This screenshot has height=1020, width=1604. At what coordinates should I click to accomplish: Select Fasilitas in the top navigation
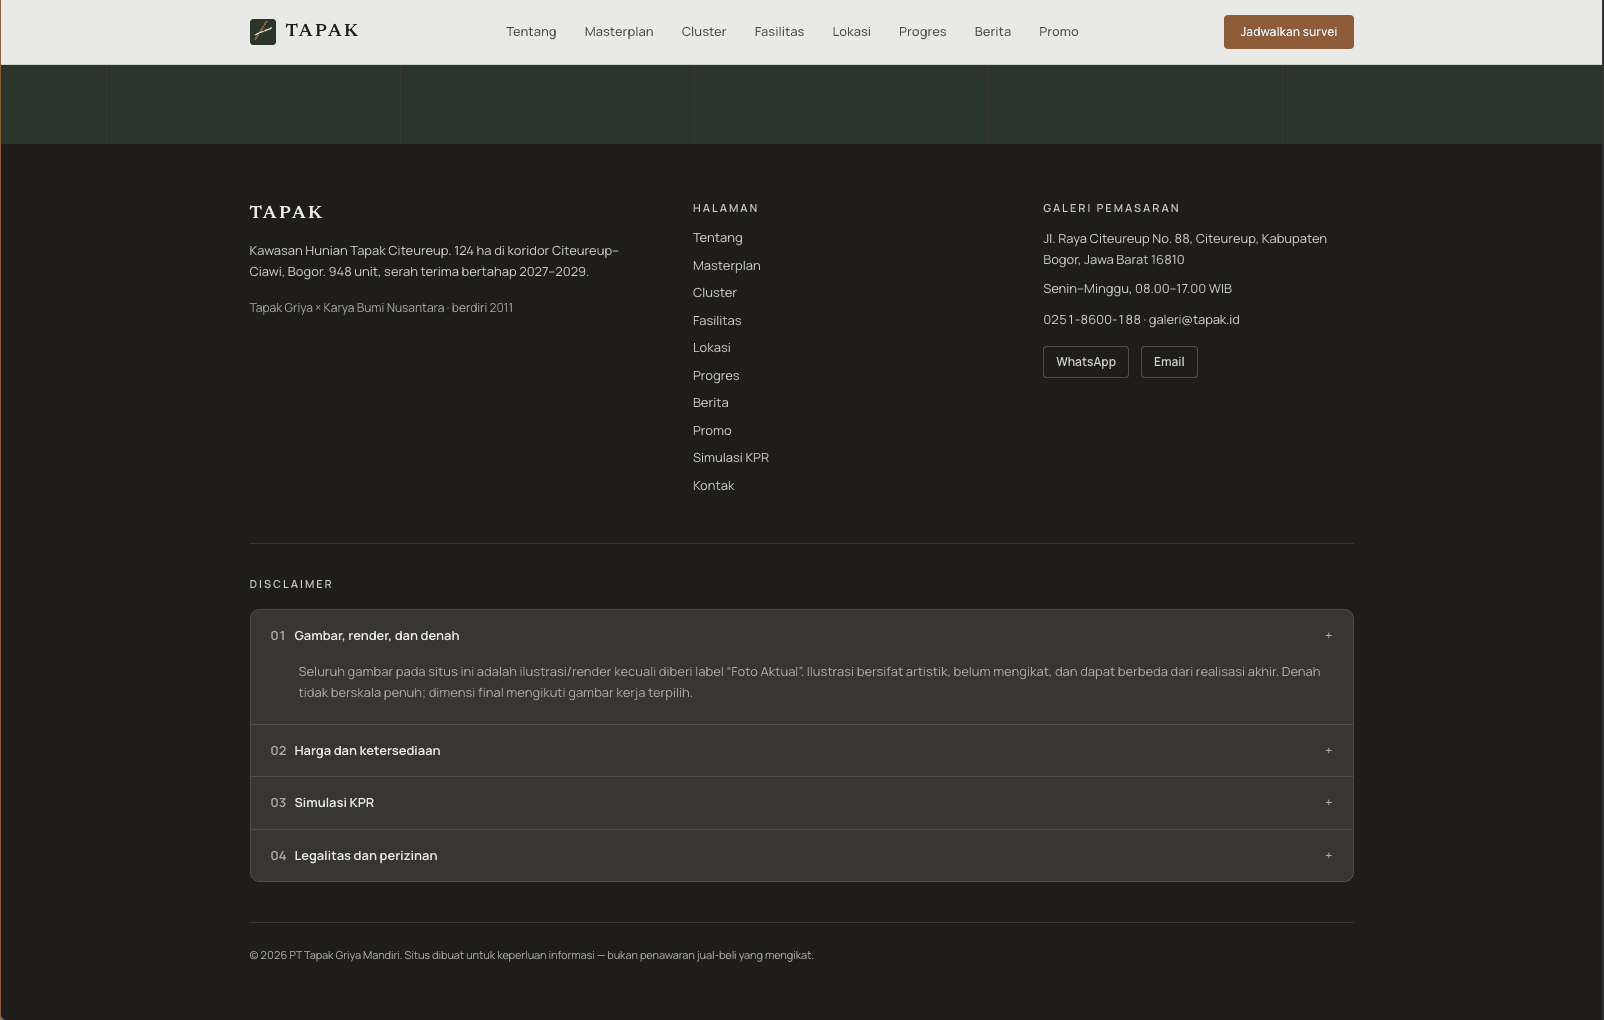pos(779,32)
